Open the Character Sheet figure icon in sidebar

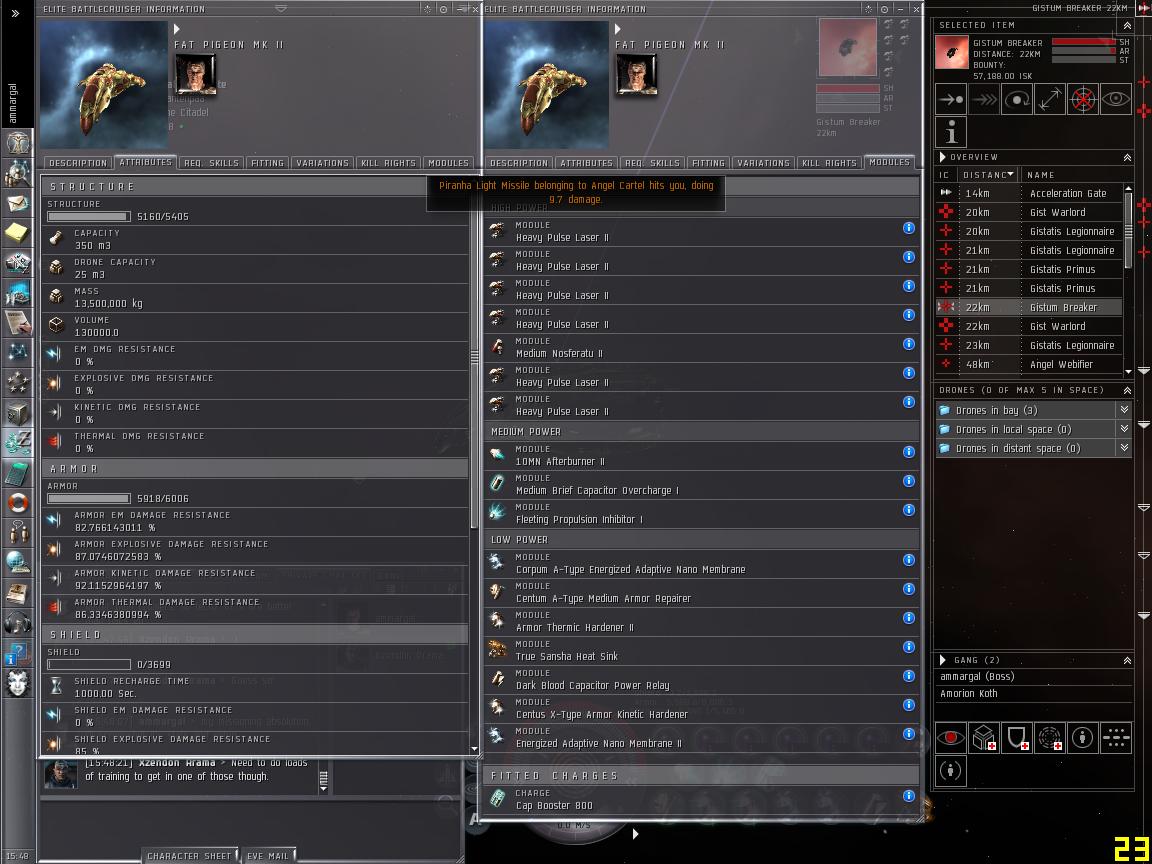click(x=17, y=143)
